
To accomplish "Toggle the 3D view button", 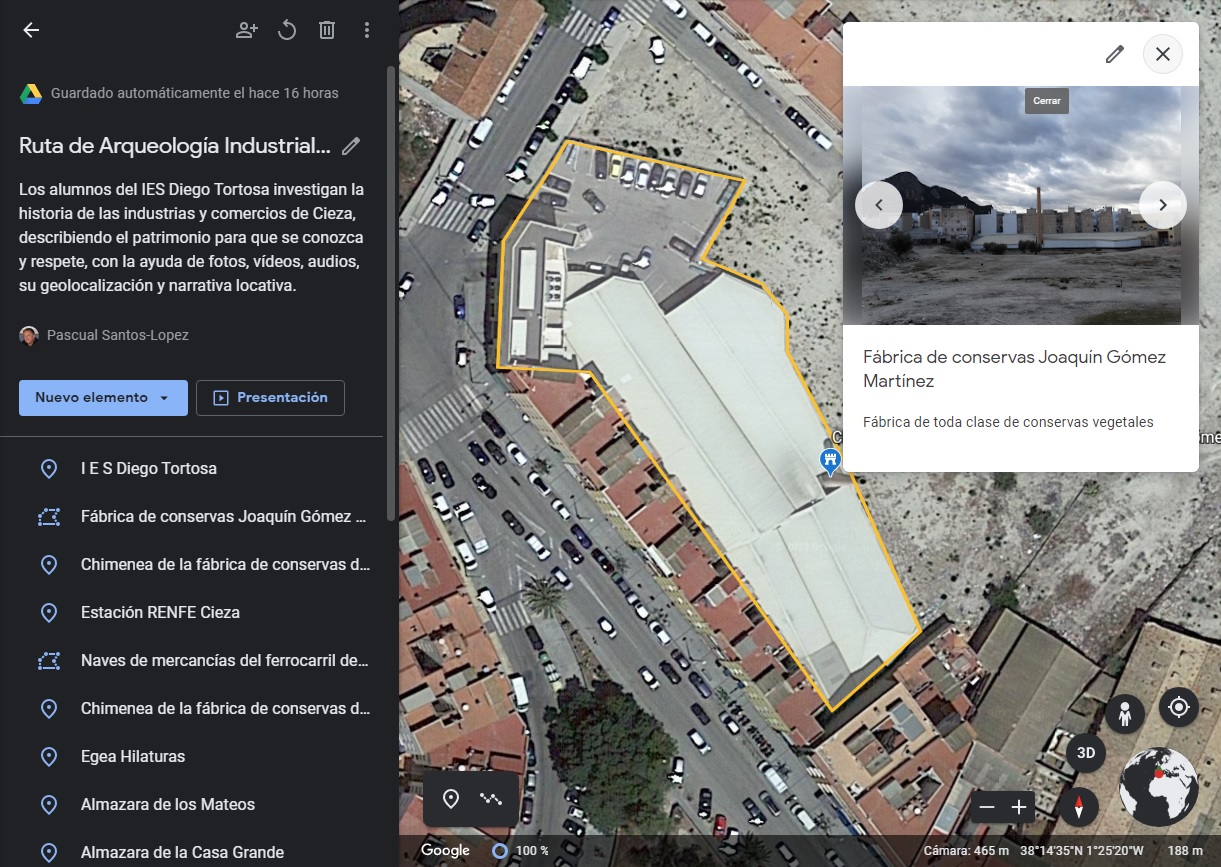I will pos(1085,753).
